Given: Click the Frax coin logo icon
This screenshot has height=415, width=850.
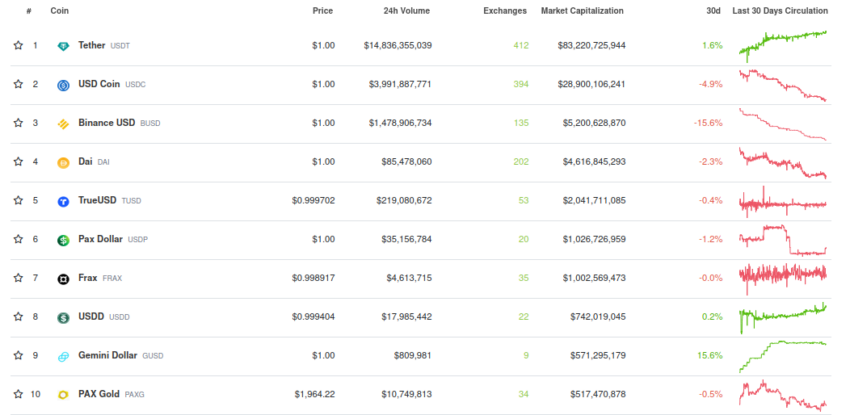Looking at the screenshot, I should coord(63,279).
